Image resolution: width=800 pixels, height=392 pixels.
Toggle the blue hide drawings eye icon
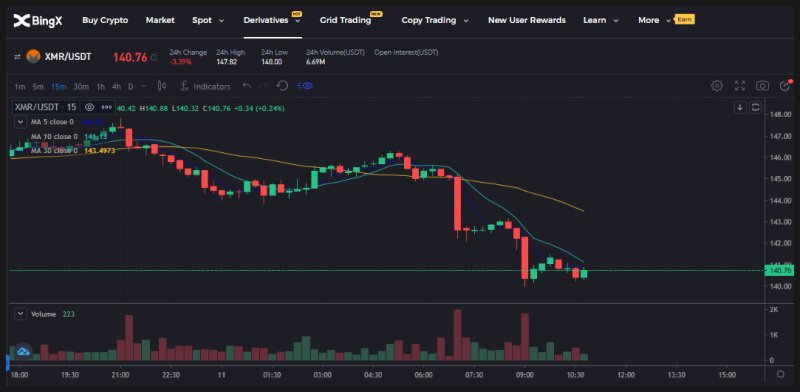[x=305, y=86]
